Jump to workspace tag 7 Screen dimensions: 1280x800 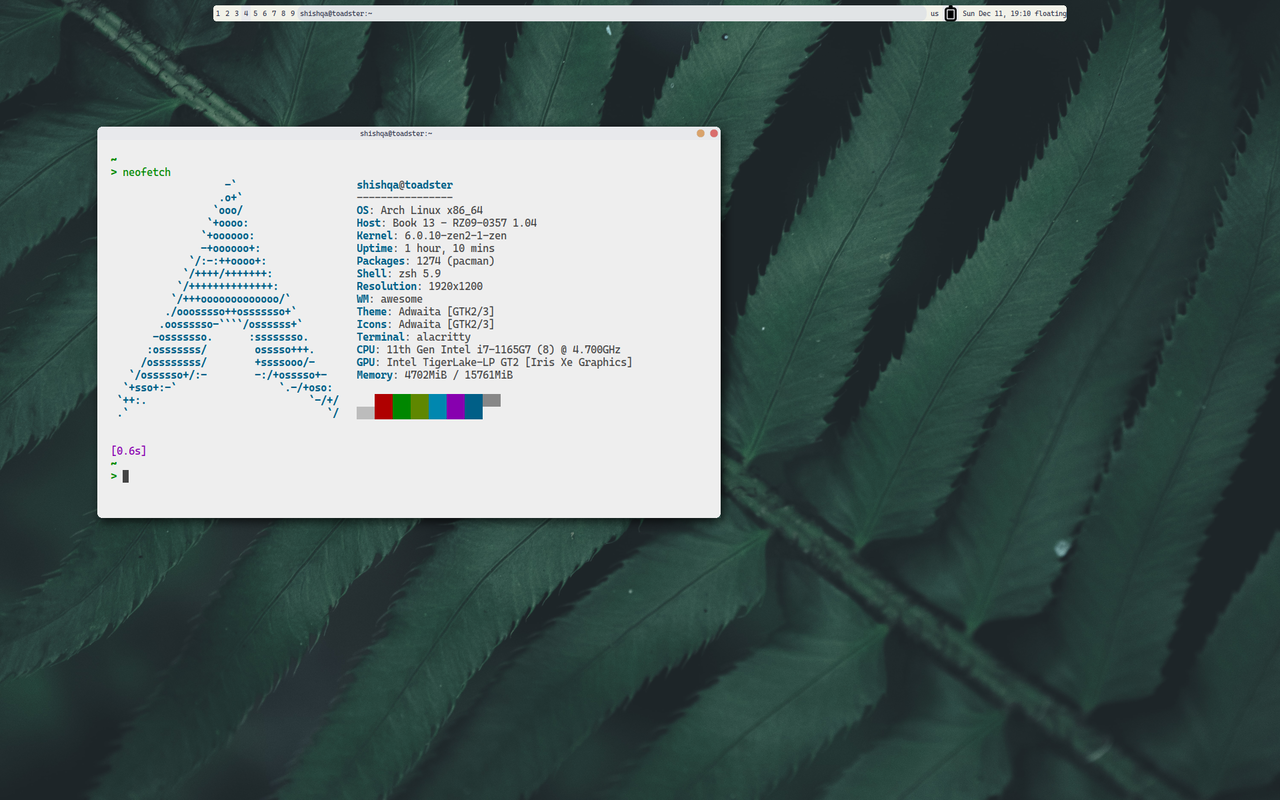point(274,14)
